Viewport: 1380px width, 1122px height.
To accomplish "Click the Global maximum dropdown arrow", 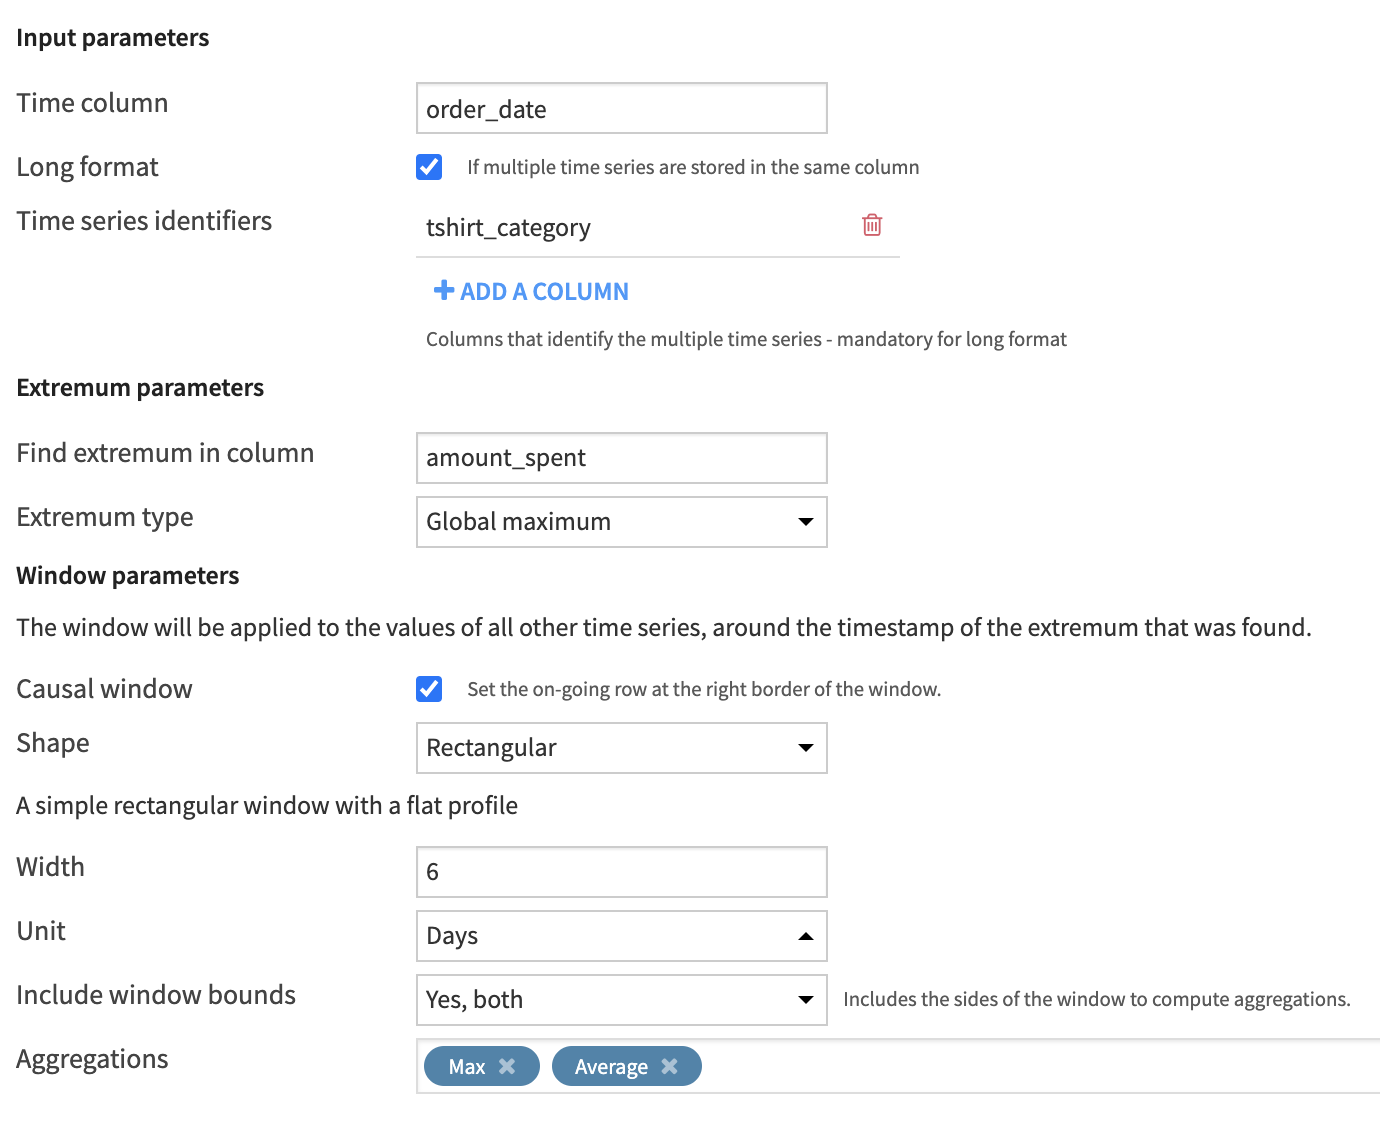I will [x=805, y=522].
